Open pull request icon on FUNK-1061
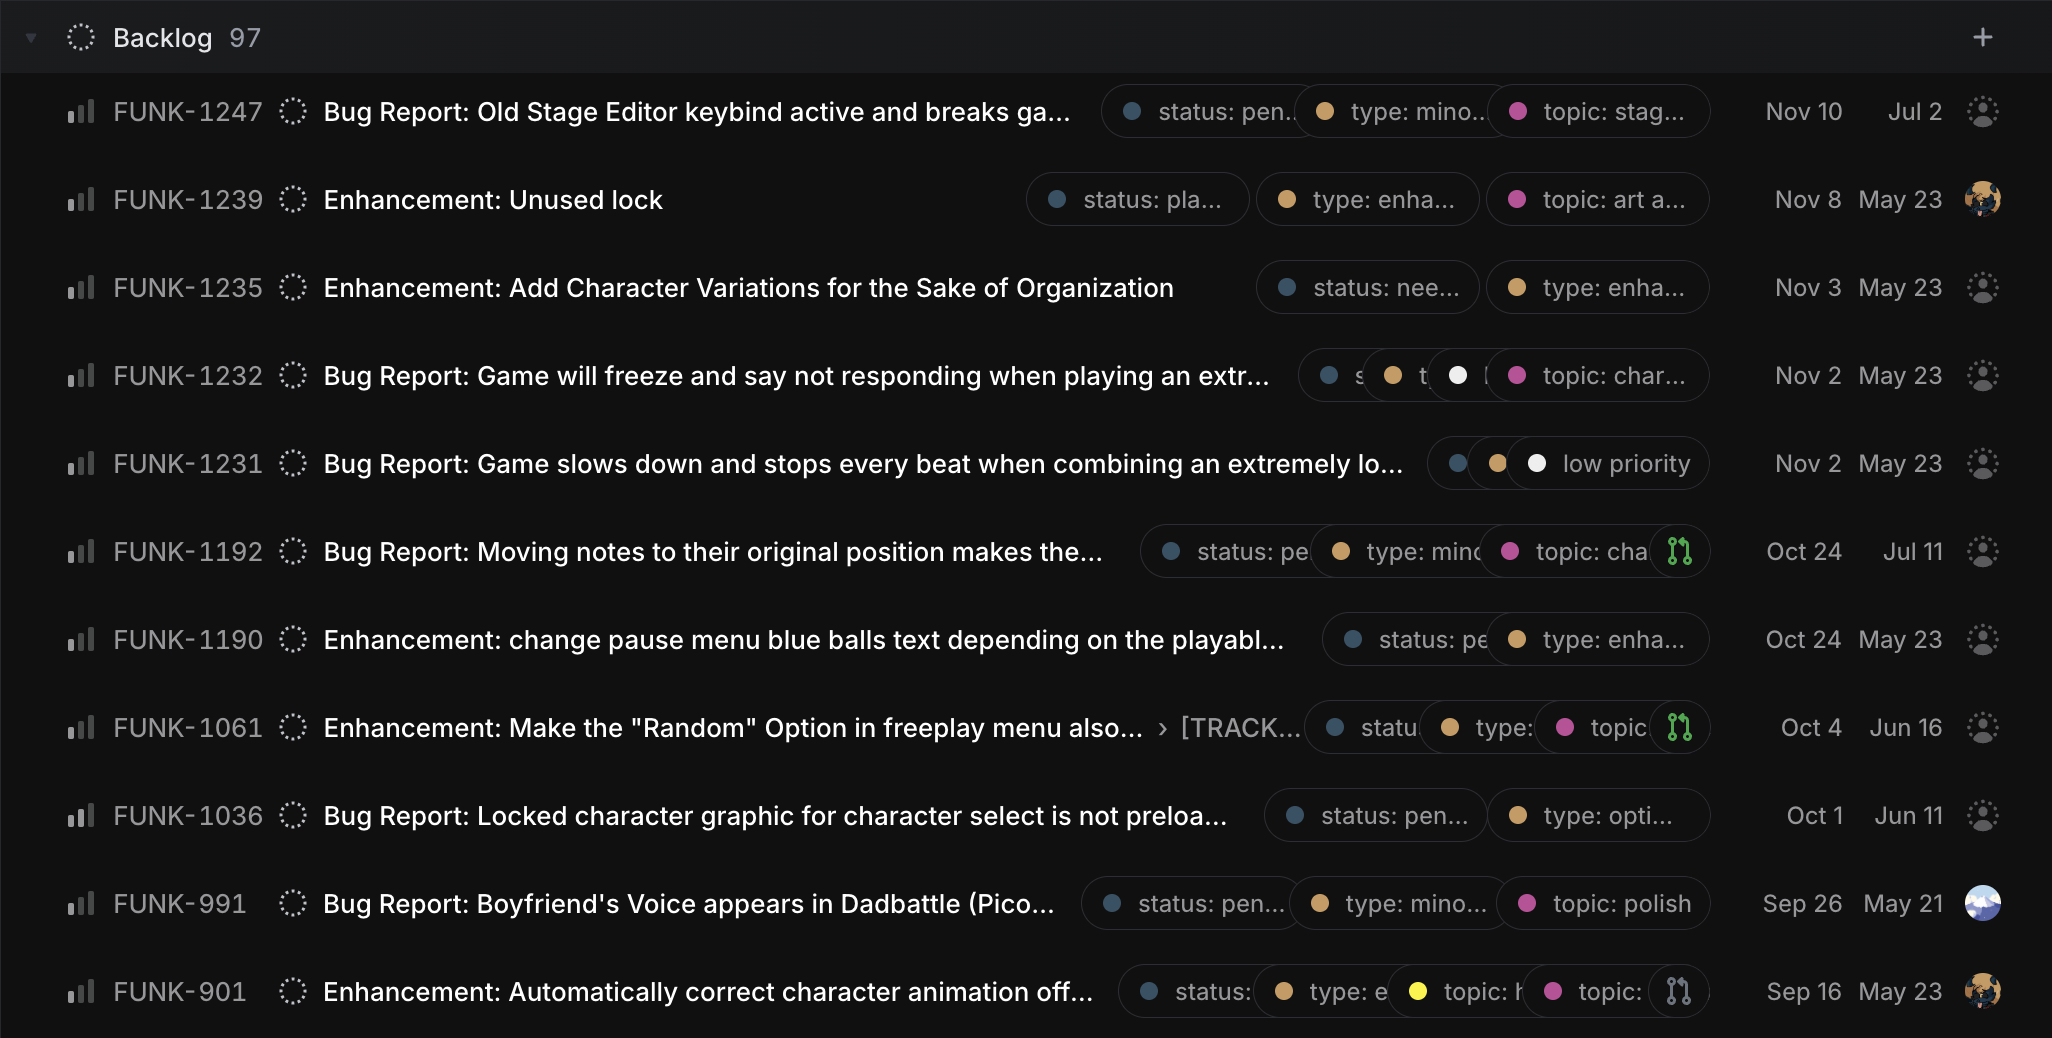2052x1038 pixels. pyautogui.click(x=1679, y=727)
